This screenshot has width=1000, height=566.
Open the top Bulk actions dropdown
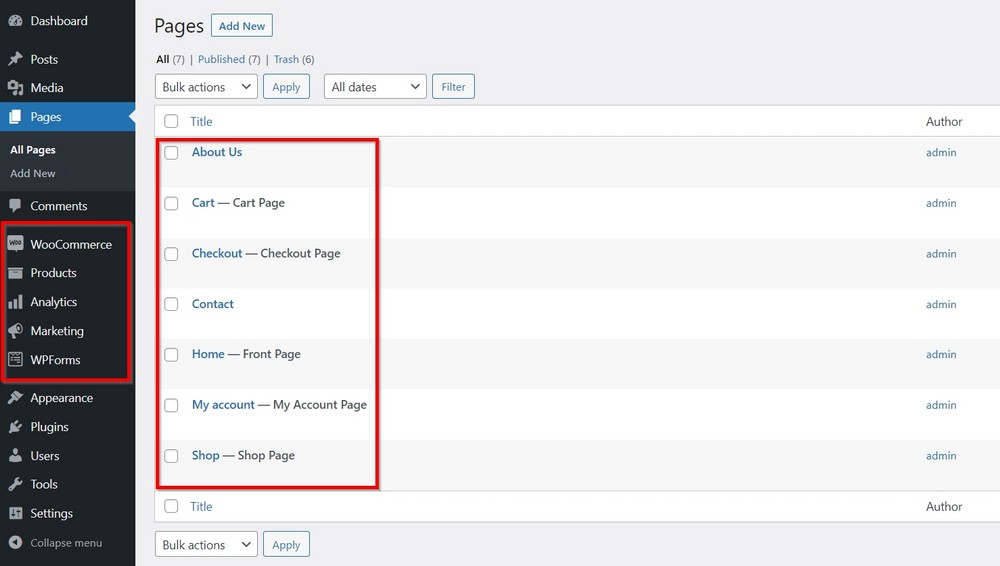point(206,87)
